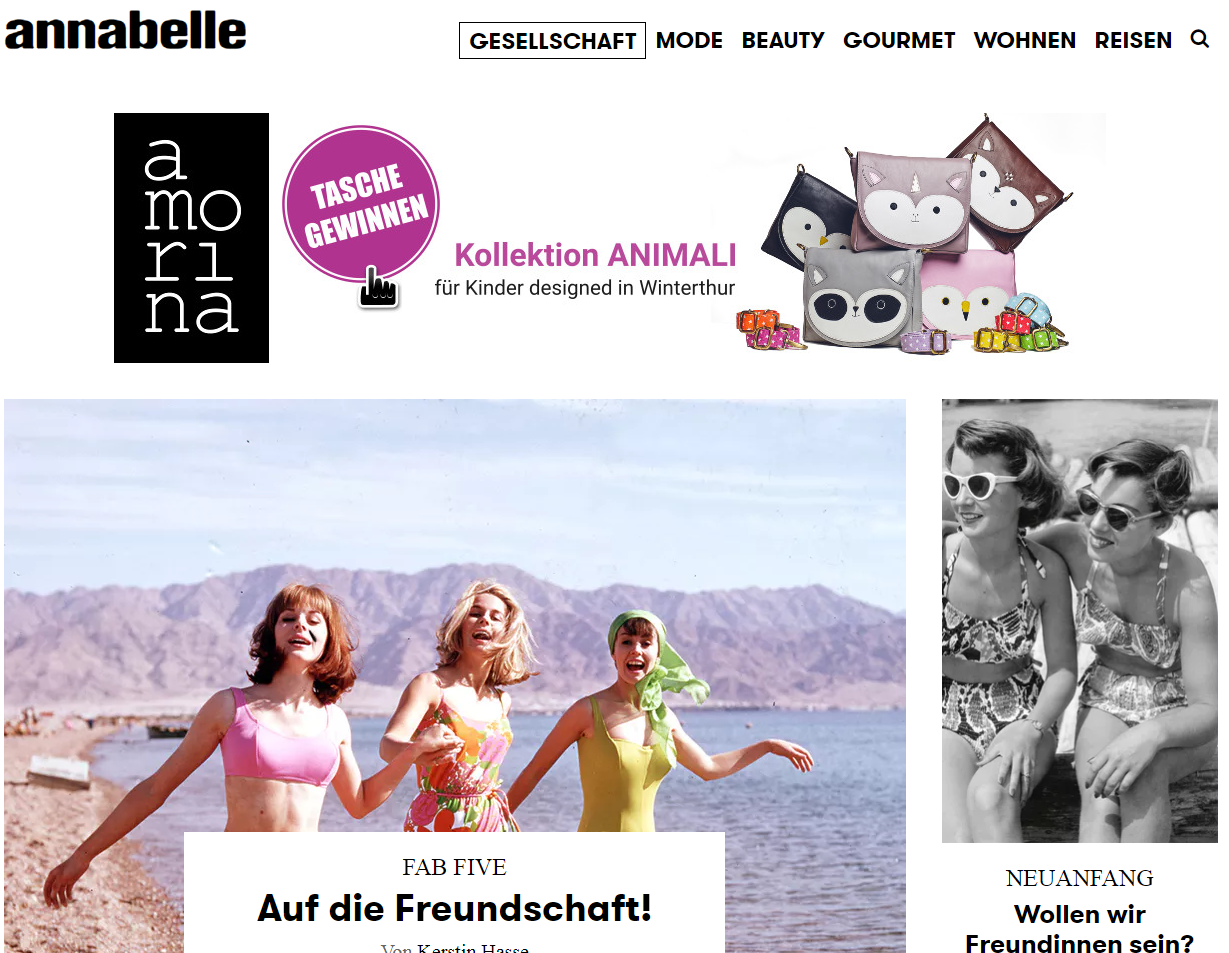The height and width of the screenshot is (953, 1229).
Task: Open the GESELLSCHAFT menu item
Action: pos(552,41)
